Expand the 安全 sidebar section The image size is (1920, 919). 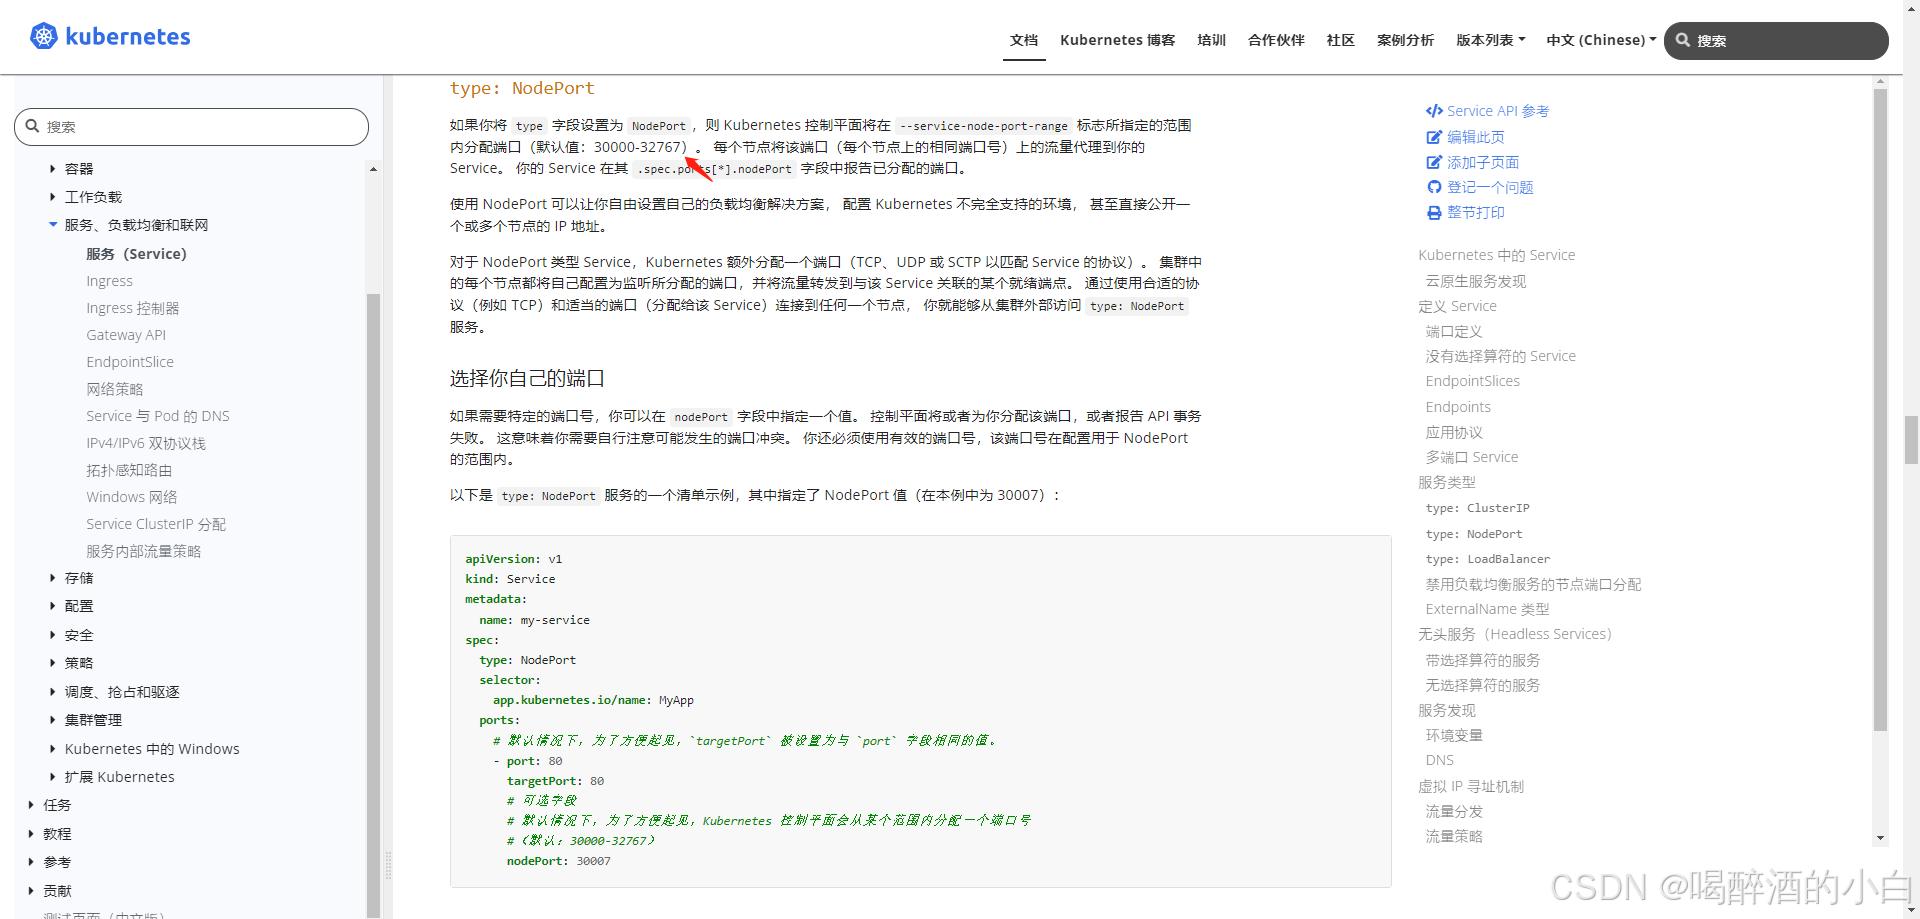53,635
